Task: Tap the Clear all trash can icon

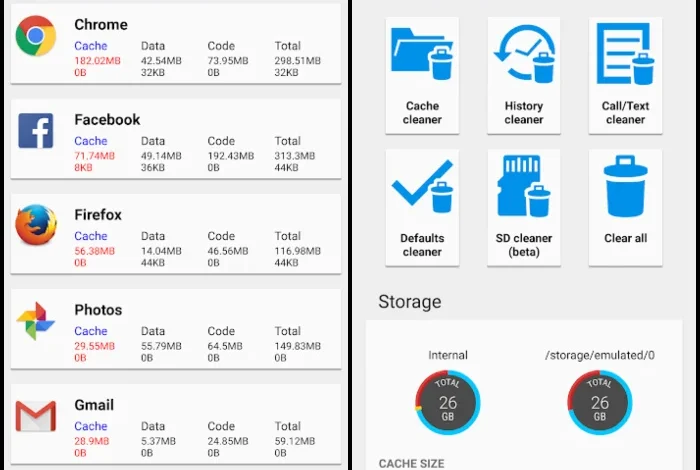Action: 625,186
